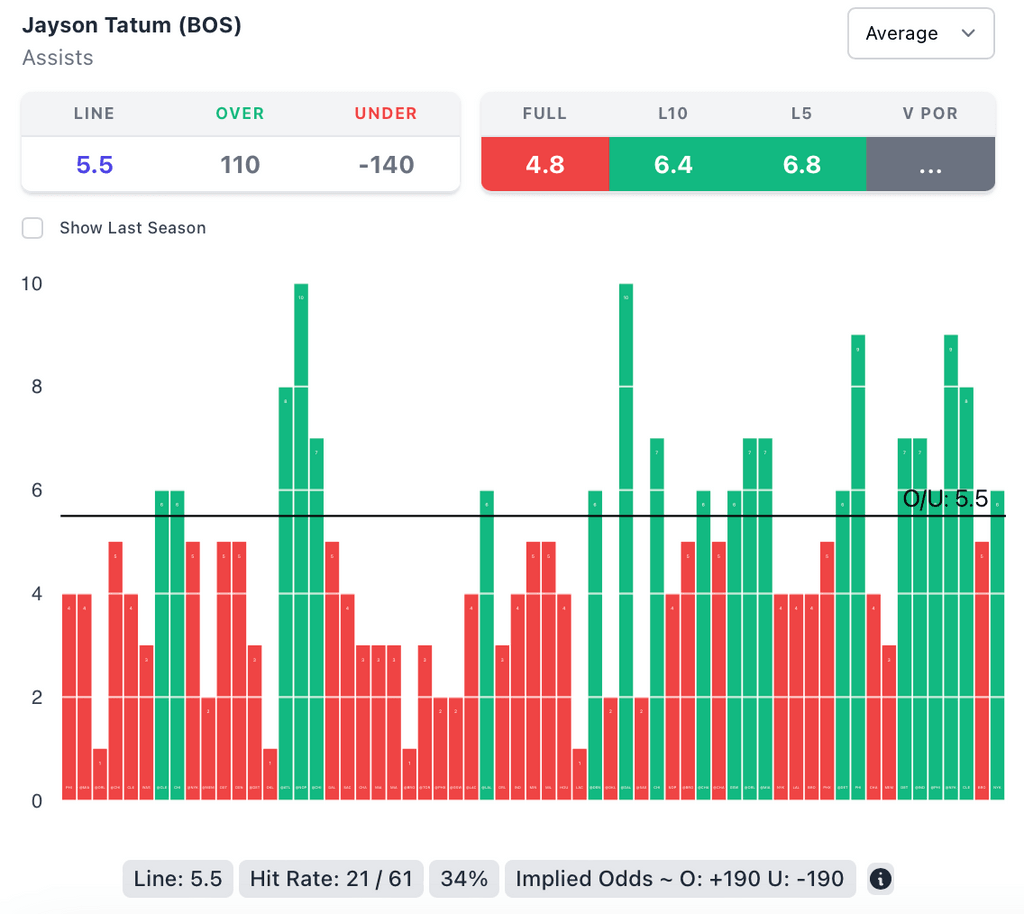Image resolution: width=1024 pixels, height=914 pixels.
Task: Click the Line: 5.5 badge below chart
Action: click(178, 879)
